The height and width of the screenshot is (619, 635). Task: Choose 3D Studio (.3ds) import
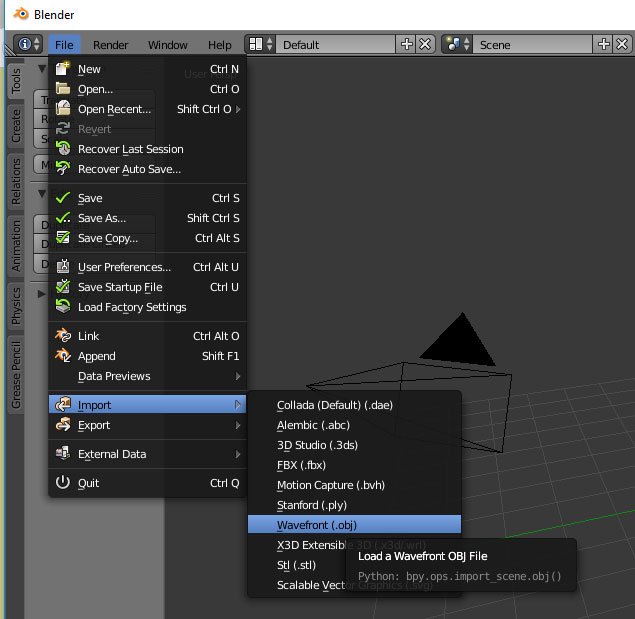(x=354, y=445)
